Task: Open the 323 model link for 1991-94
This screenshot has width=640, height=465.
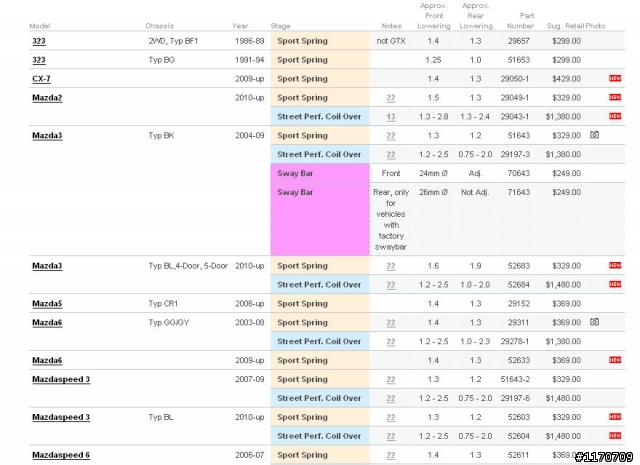Action: (x=39, y=60)
